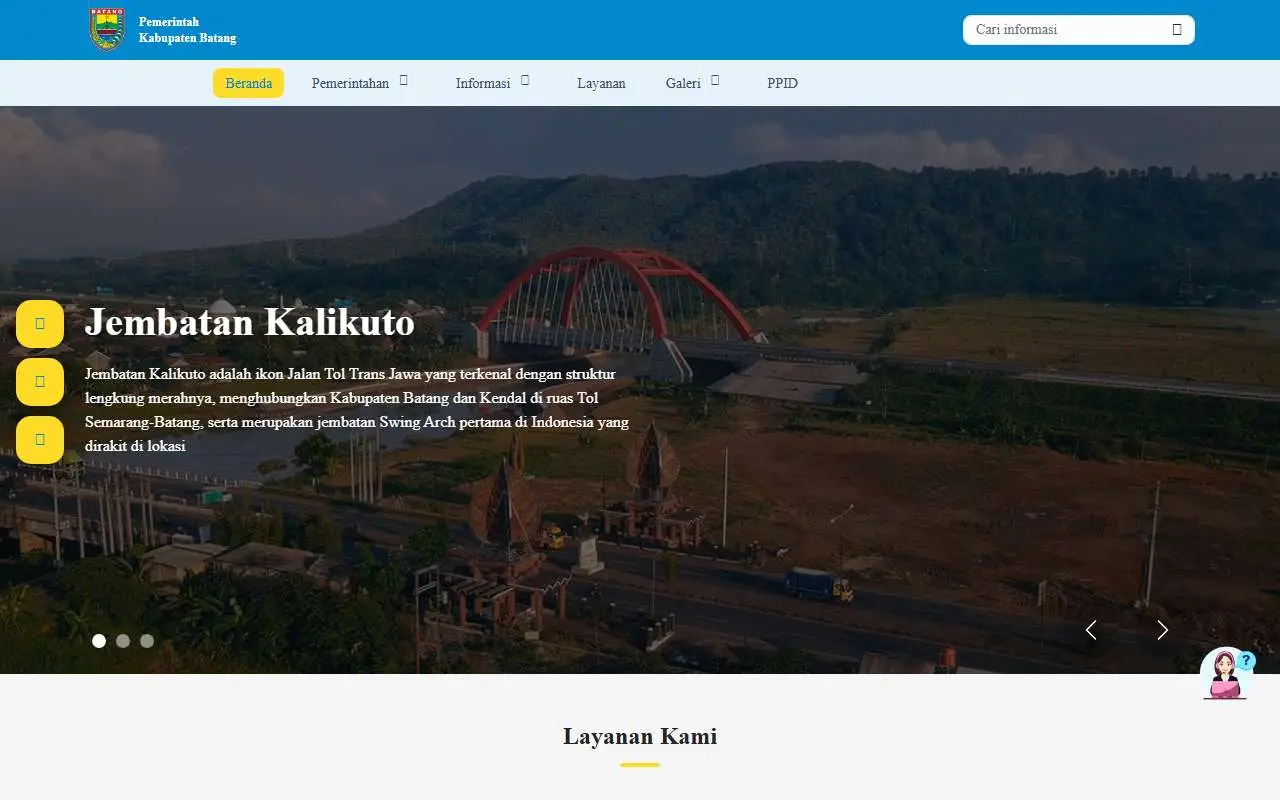Click the top yellow square side button

pos(40,324)
